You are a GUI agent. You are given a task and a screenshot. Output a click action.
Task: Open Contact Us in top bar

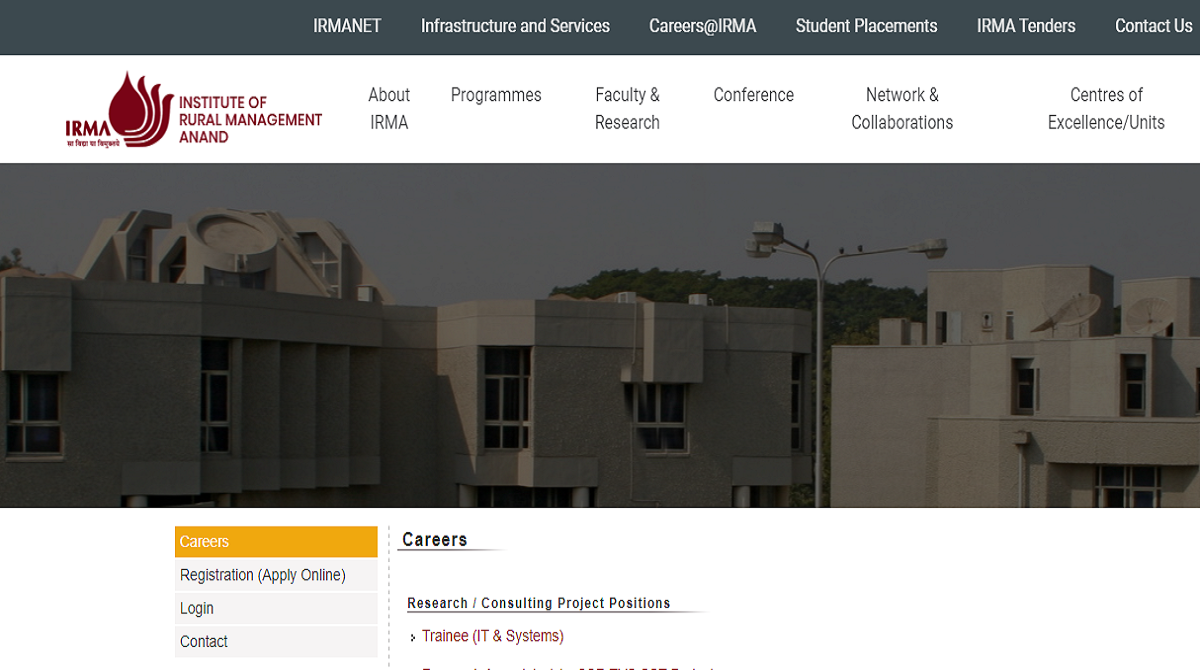coord(1153,26)
